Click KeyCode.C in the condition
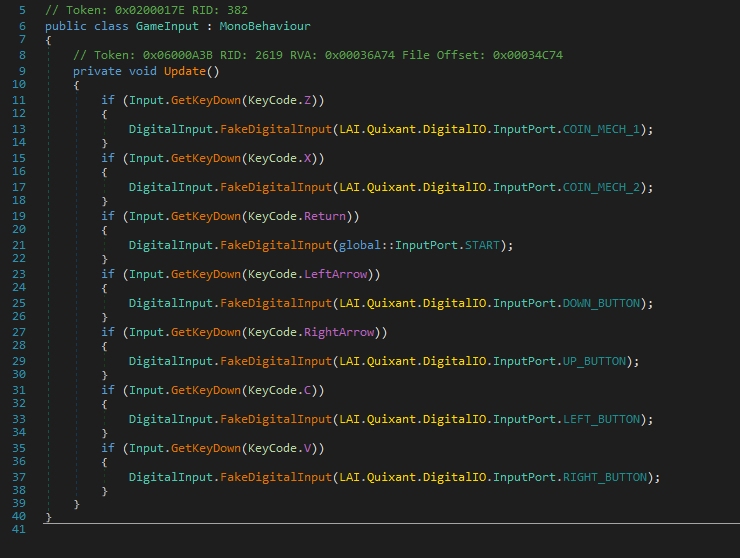This screenshot has height=558, width=740. coord(279,390)
